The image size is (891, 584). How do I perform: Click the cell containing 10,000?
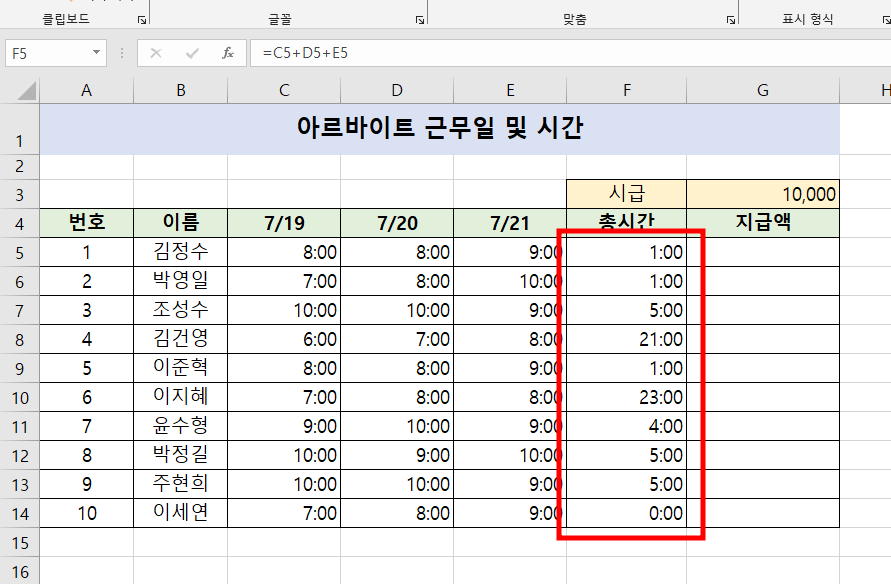click(763, 194)
